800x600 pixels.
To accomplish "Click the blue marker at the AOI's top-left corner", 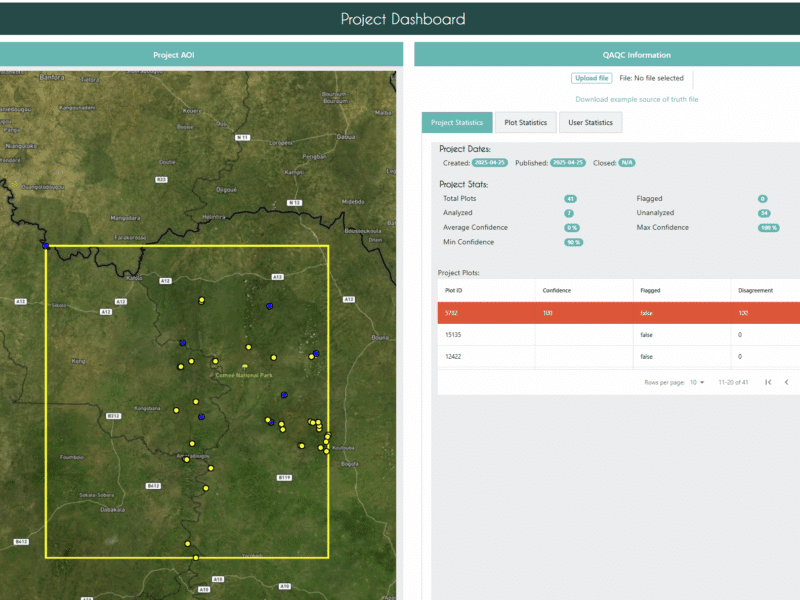I will tap(46, 246).
